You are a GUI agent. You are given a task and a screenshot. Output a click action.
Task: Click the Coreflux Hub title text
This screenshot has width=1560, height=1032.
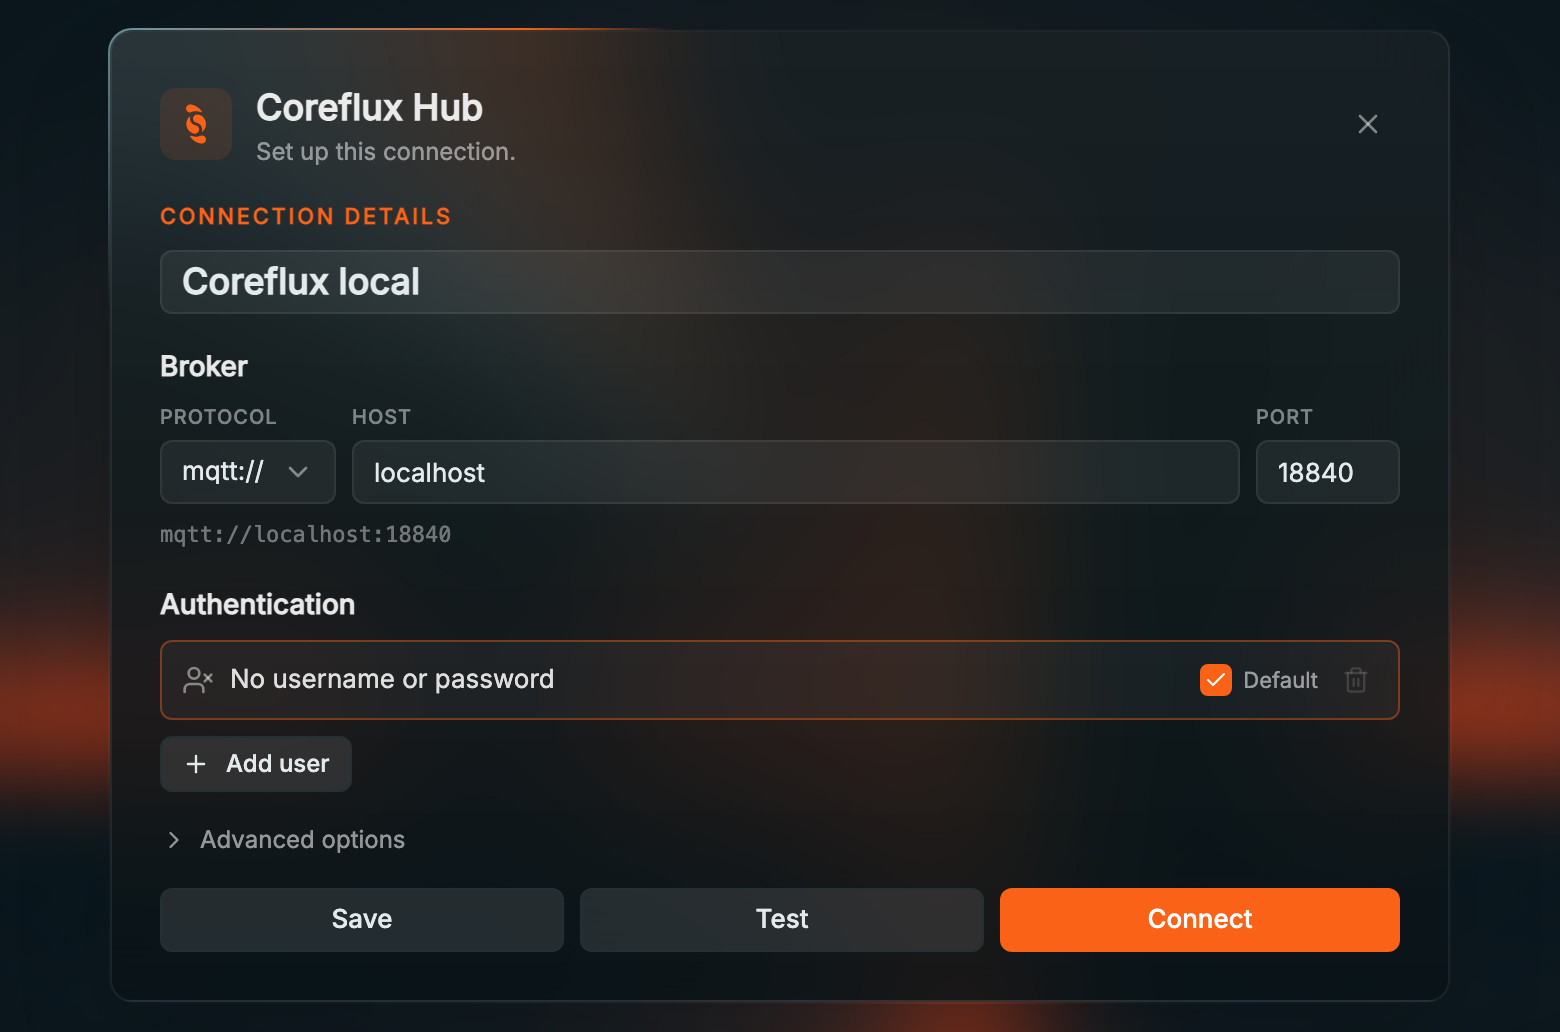[370, 108]
